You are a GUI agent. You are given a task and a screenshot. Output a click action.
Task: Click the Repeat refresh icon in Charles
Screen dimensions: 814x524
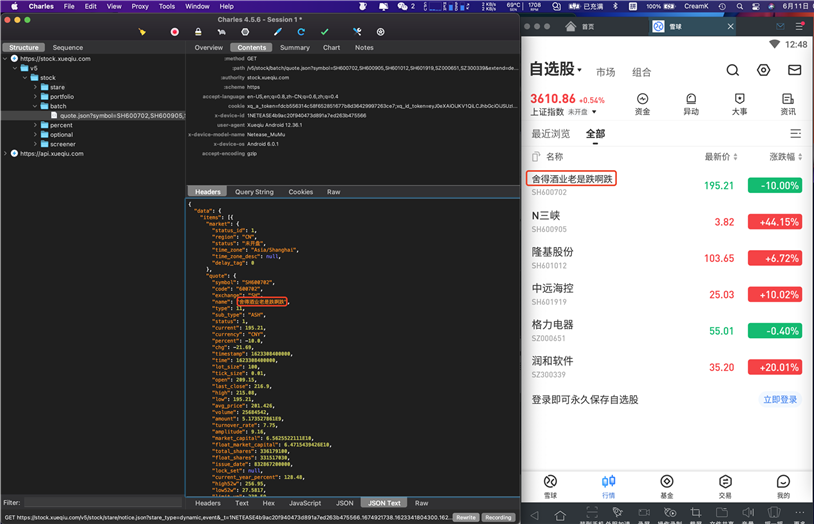pos(301,32)
